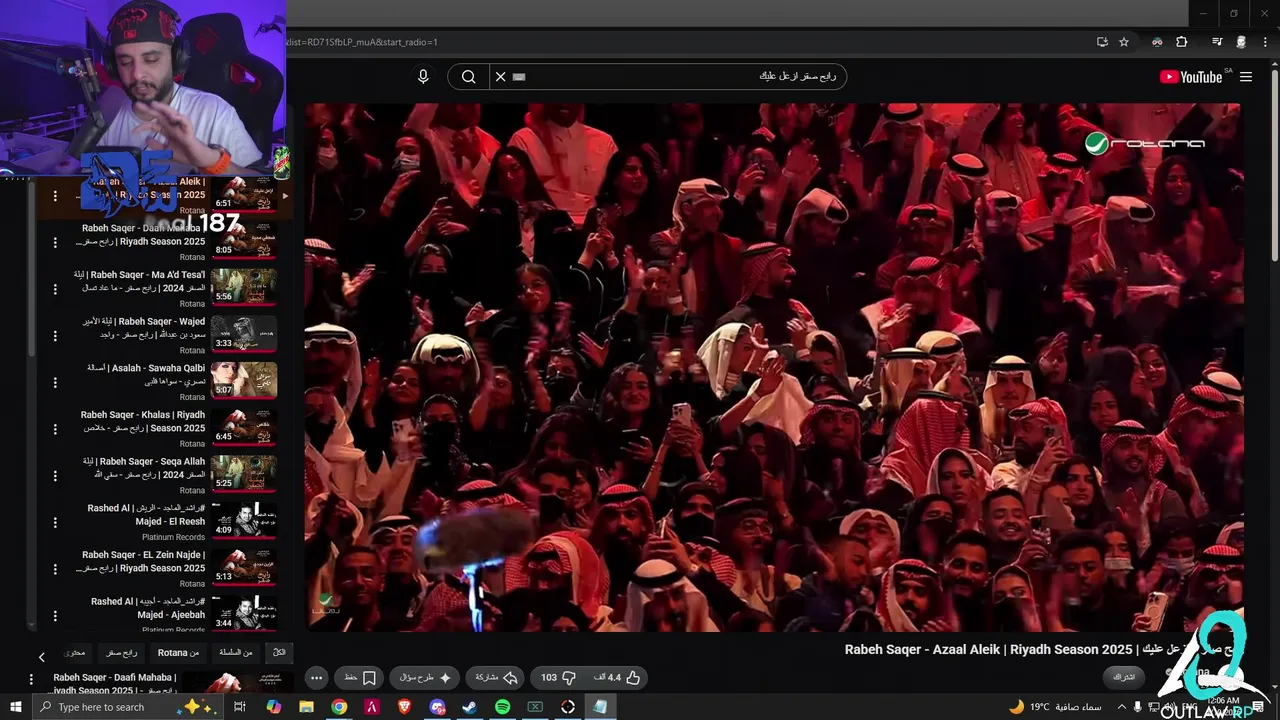Save the video with 'حفظ' button

pos(358,677)
